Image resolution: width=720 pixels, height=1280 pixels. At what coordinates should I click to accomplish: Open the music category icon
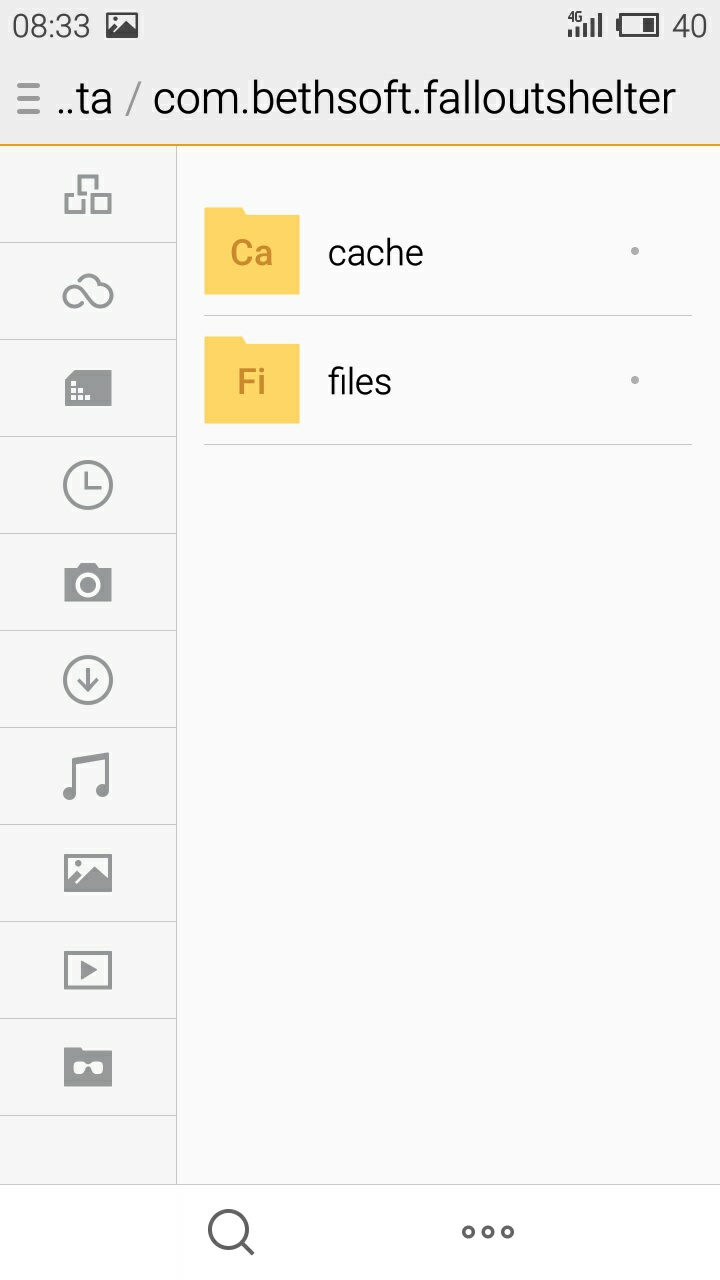point(88,776)
